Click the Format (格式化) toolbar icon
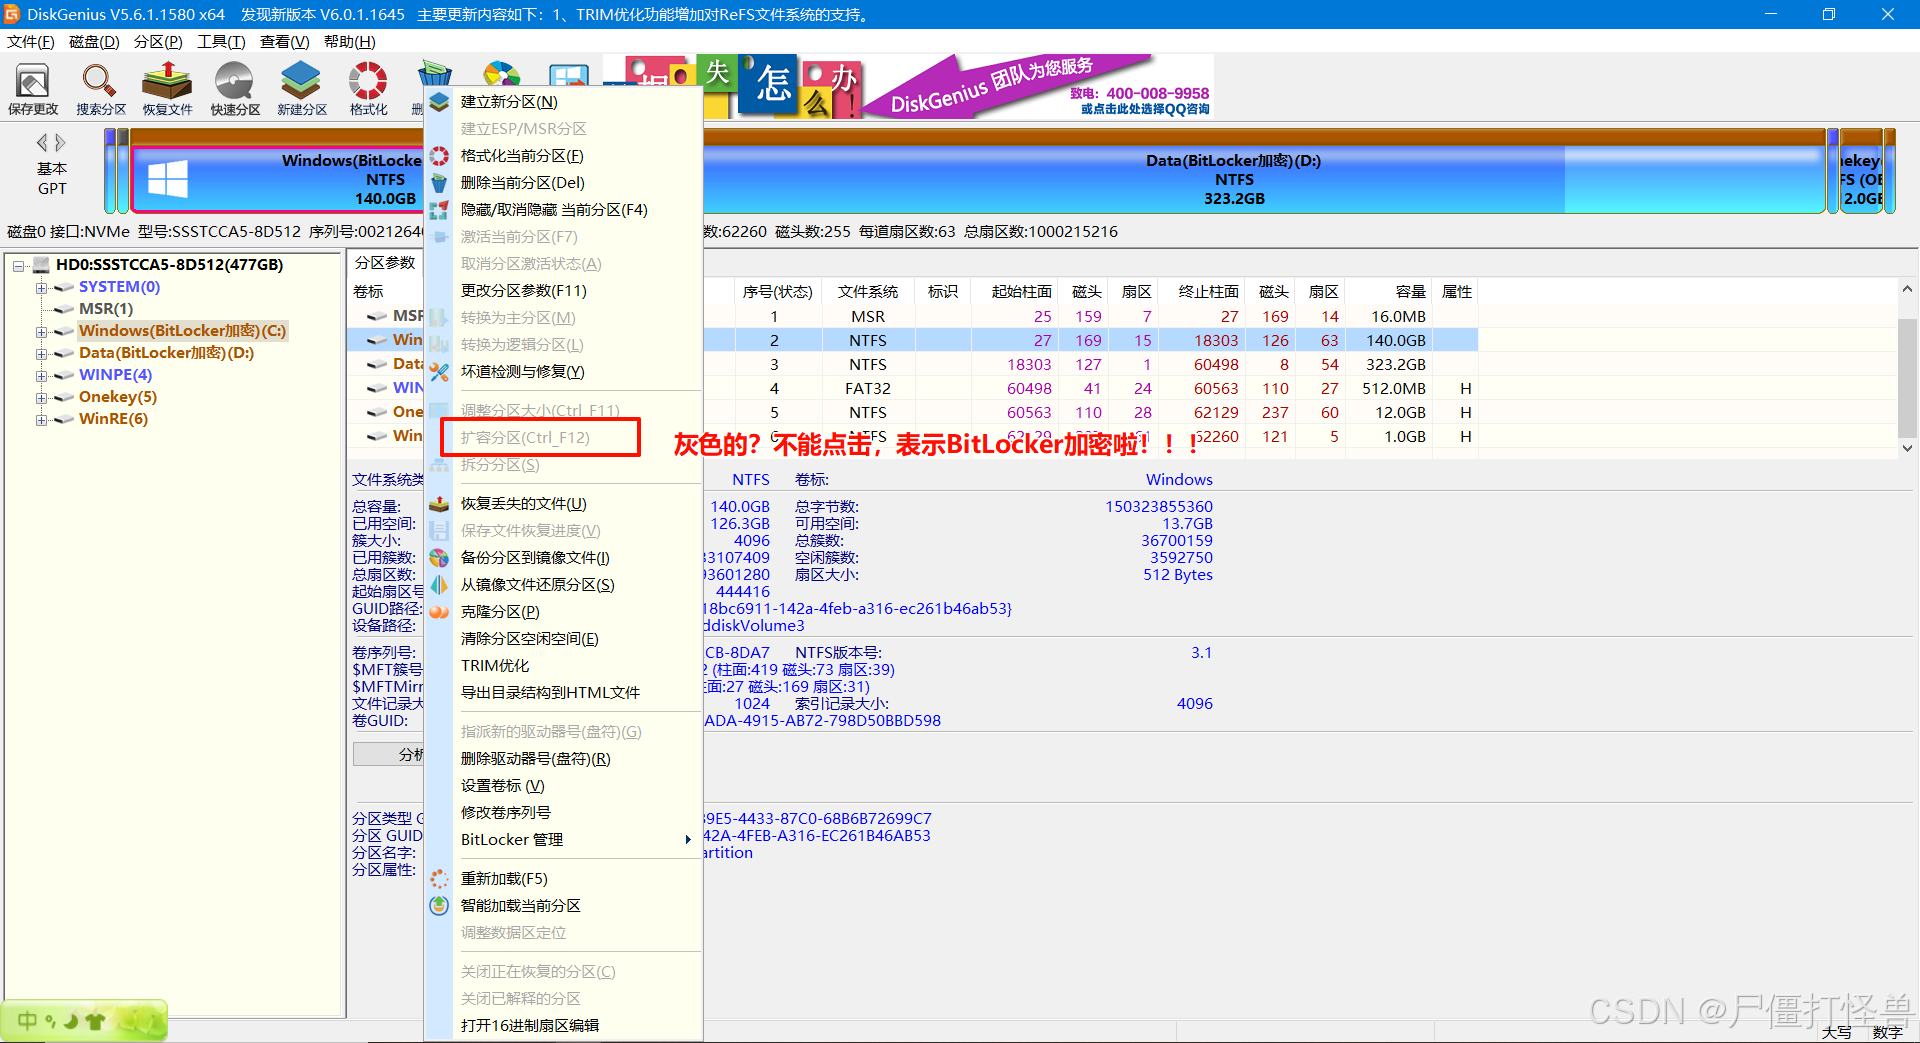The width and height of the screenshot is (1920, 1043). (x=368, y=88)
